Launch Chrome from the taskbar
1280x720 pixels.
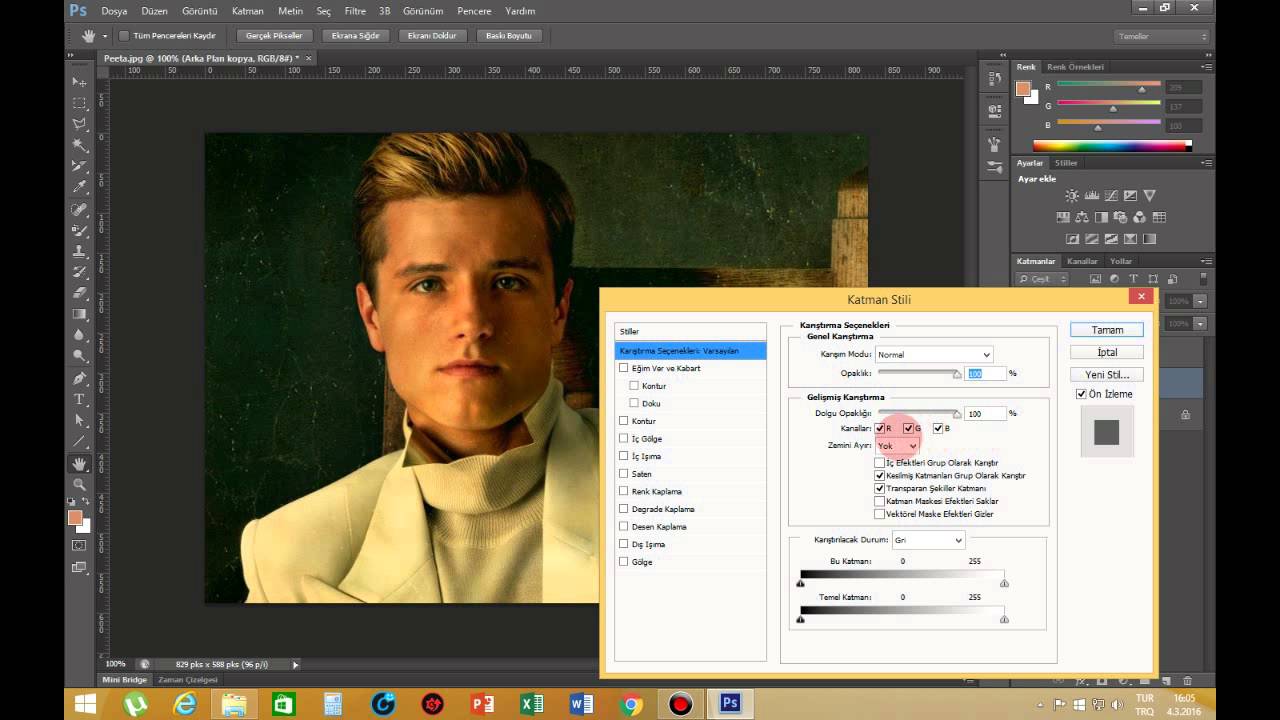click(x=631, y=704)
